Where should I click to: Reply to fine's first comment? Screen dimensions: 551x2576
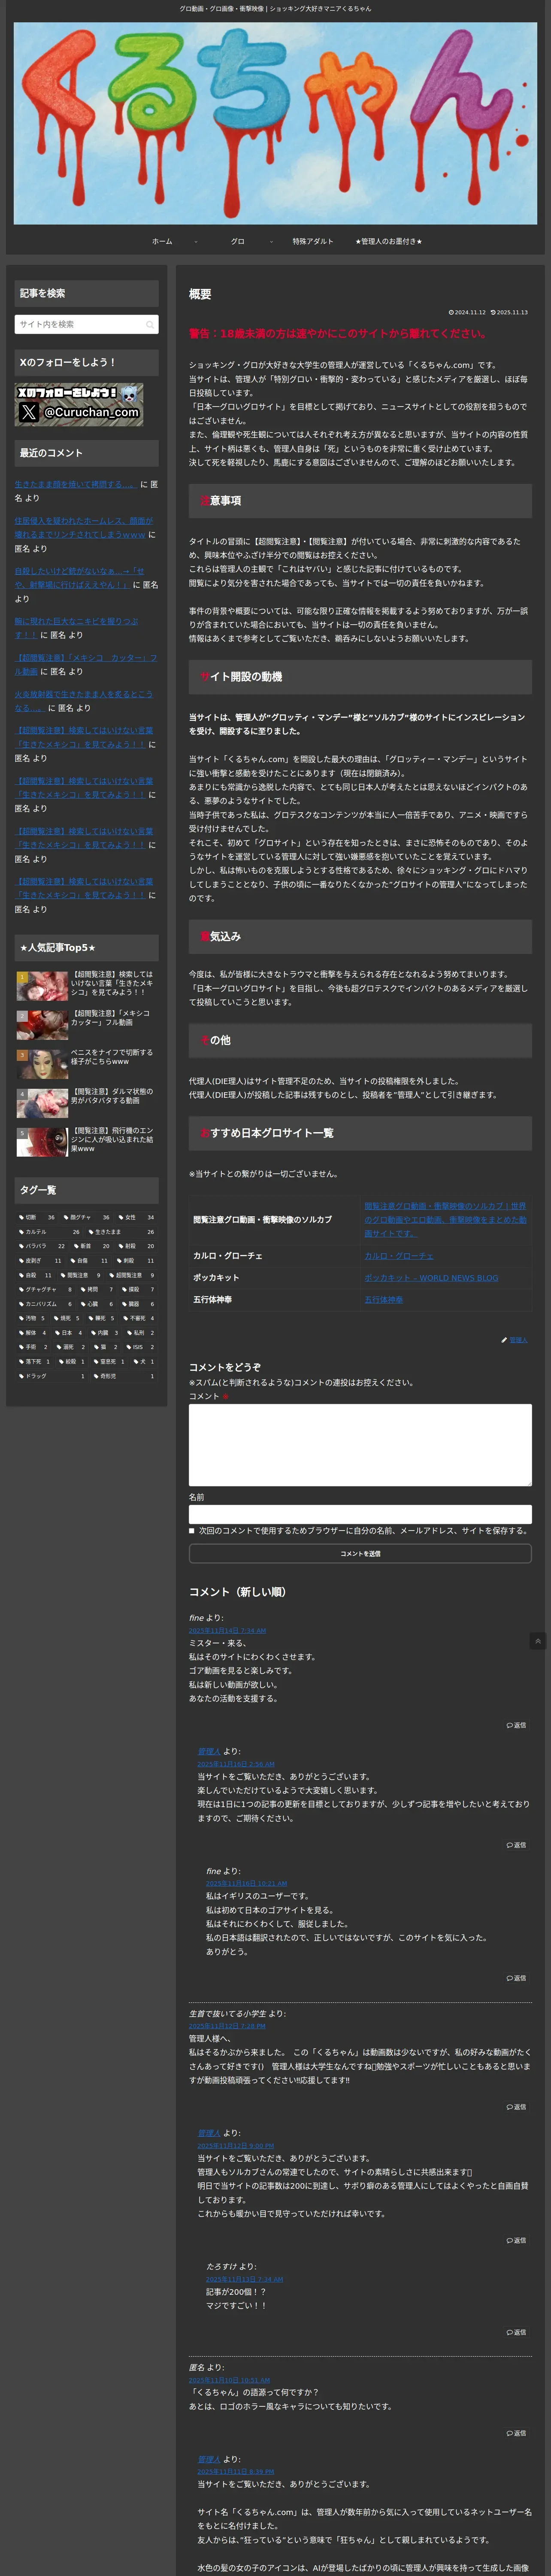pyautogui.click(x=516, y=1725)
